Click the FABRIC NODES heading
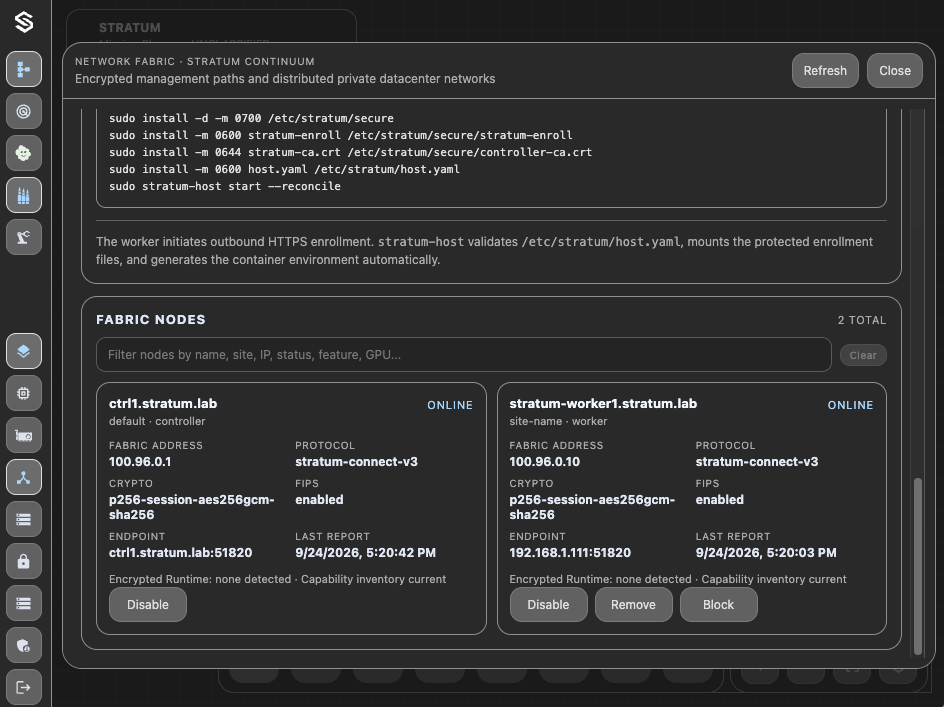The height and width of the screenshot is (707, 944). point(151,320)
